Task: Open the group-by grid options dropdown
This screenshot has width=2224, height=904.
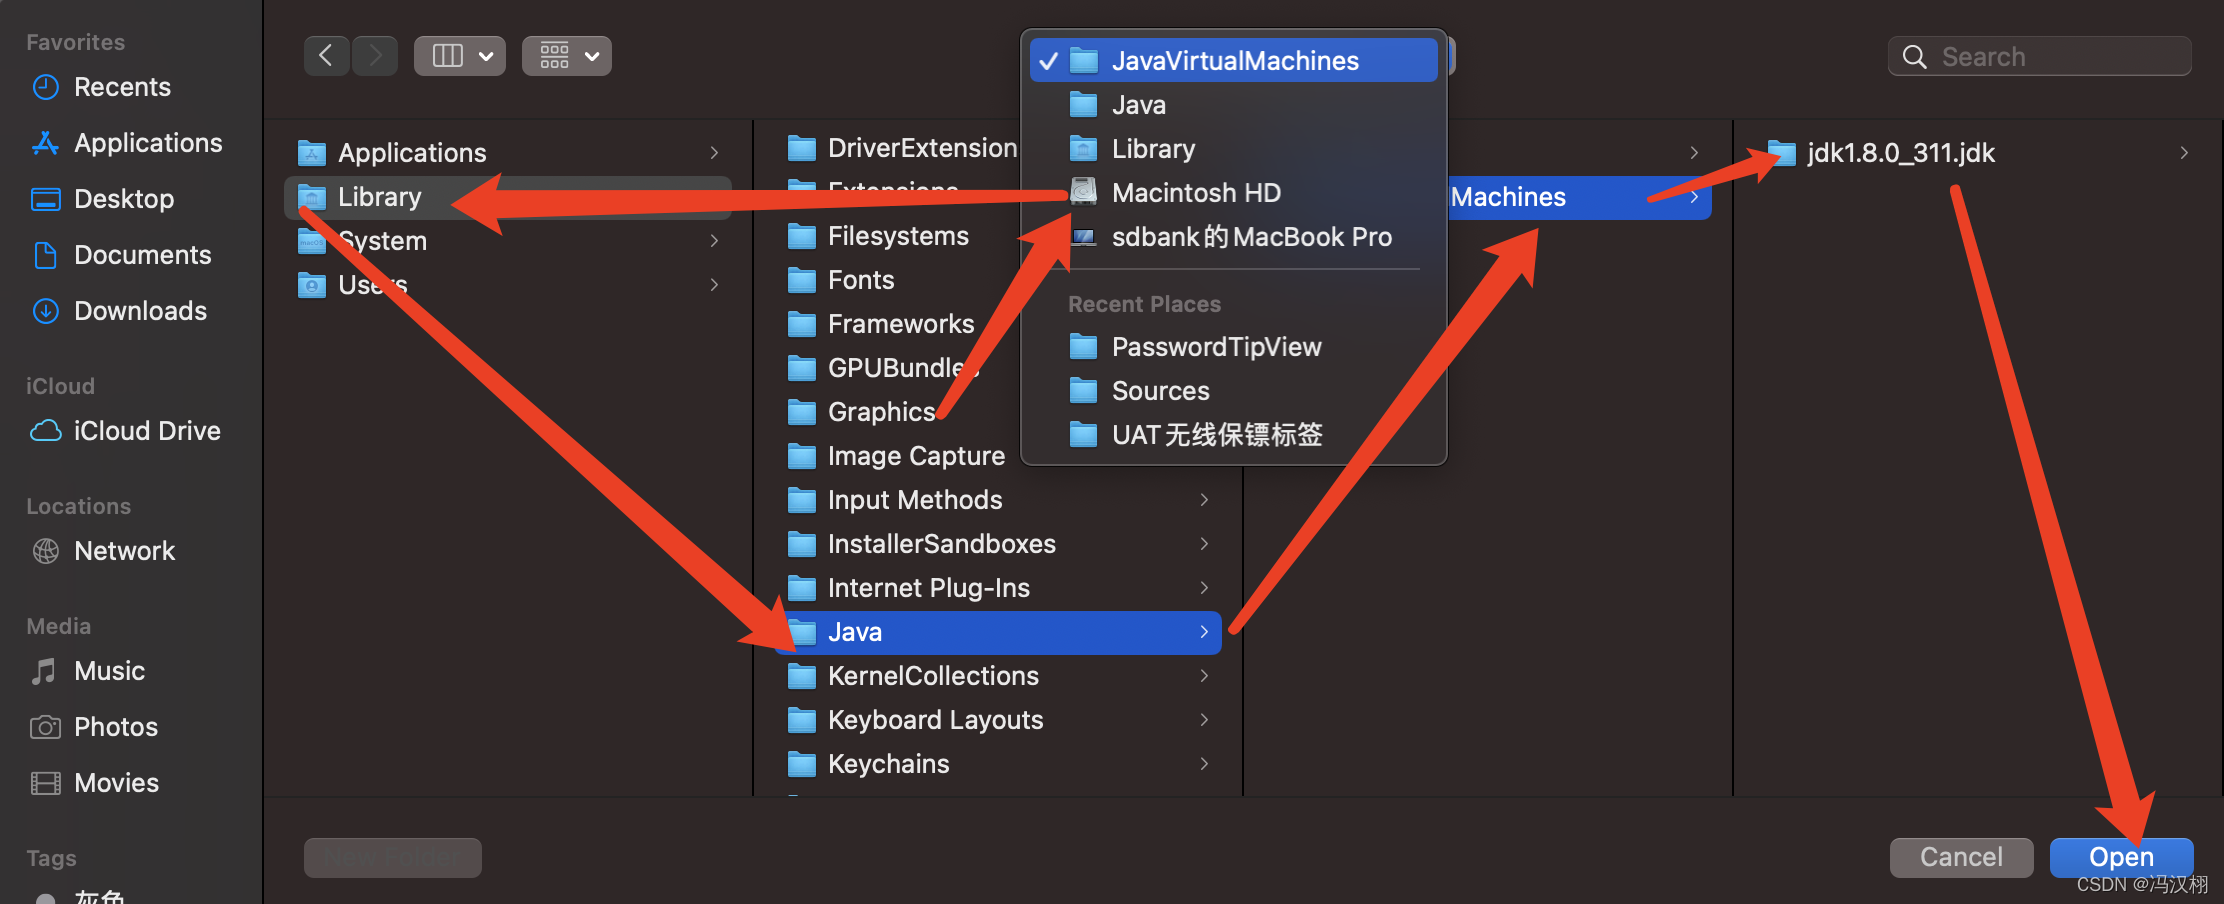Action: [x=567, y=56]
